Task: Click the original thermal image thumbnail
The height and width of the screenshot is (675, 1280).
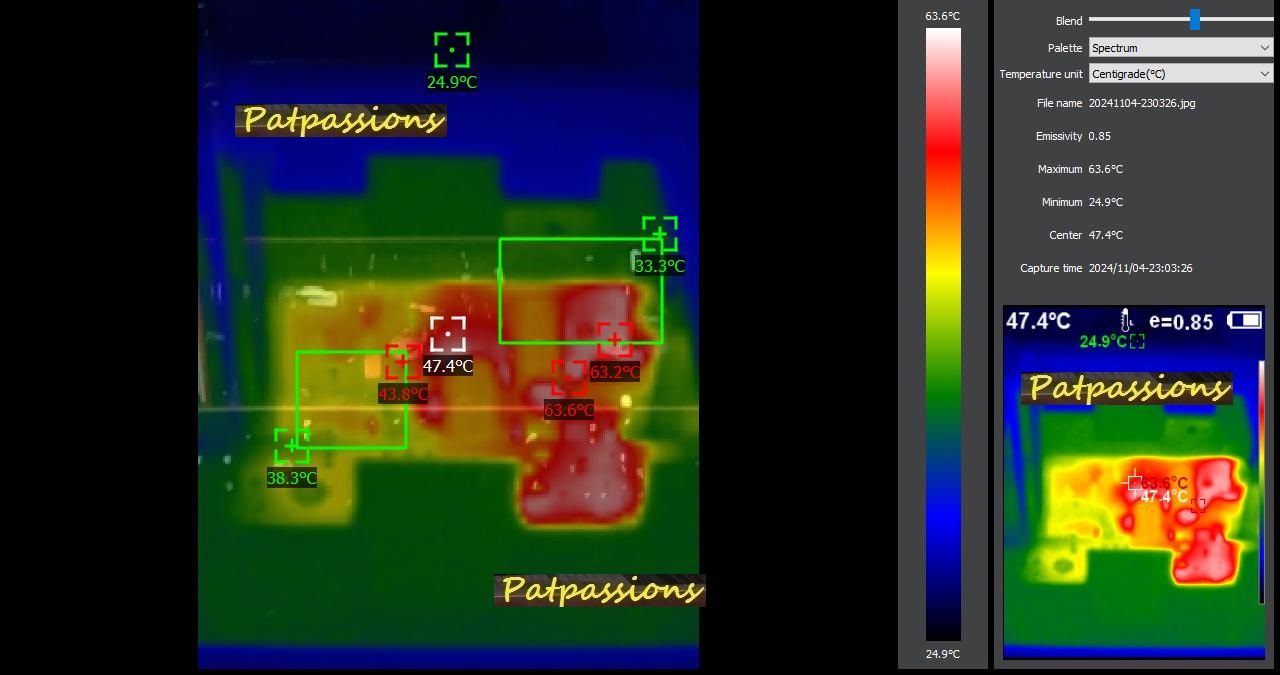Action: coord(1134,482)
